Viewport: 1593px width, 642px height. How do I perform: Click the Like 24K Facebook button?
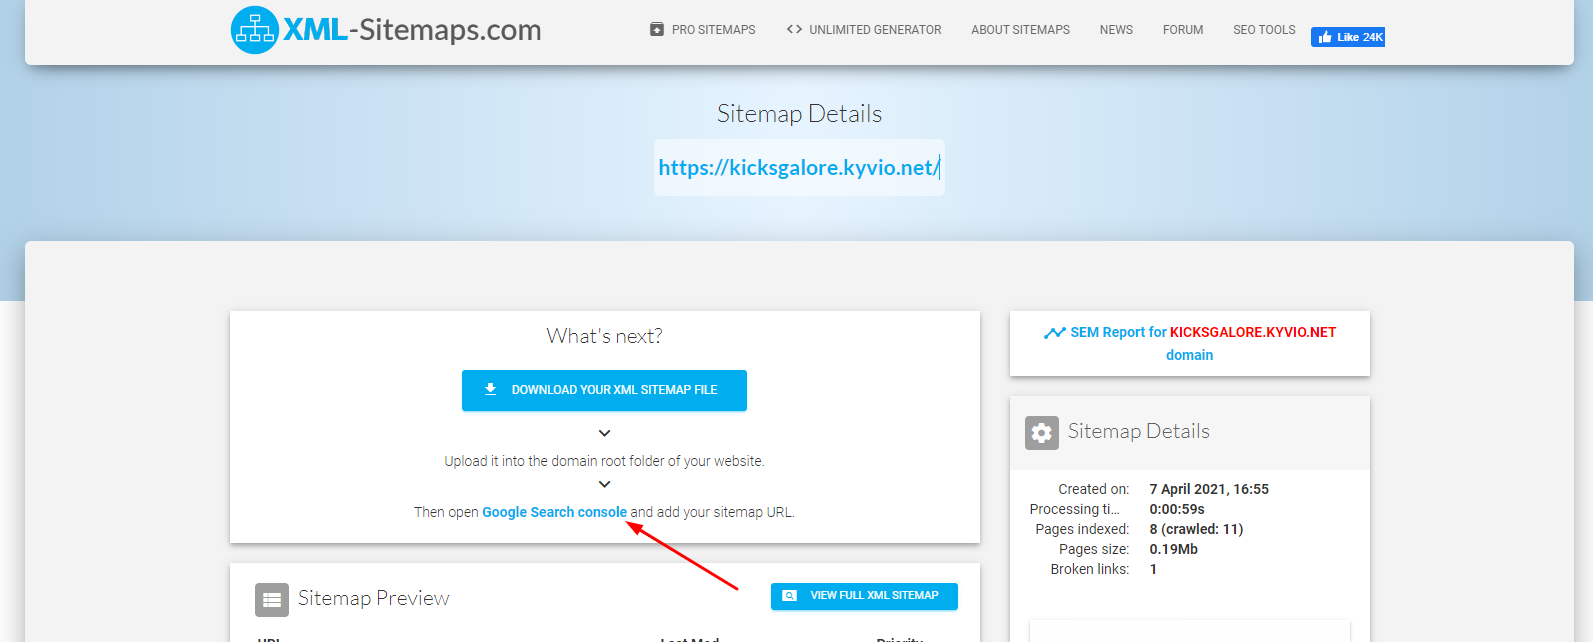pyautogui.click(x=1348, y=37)
